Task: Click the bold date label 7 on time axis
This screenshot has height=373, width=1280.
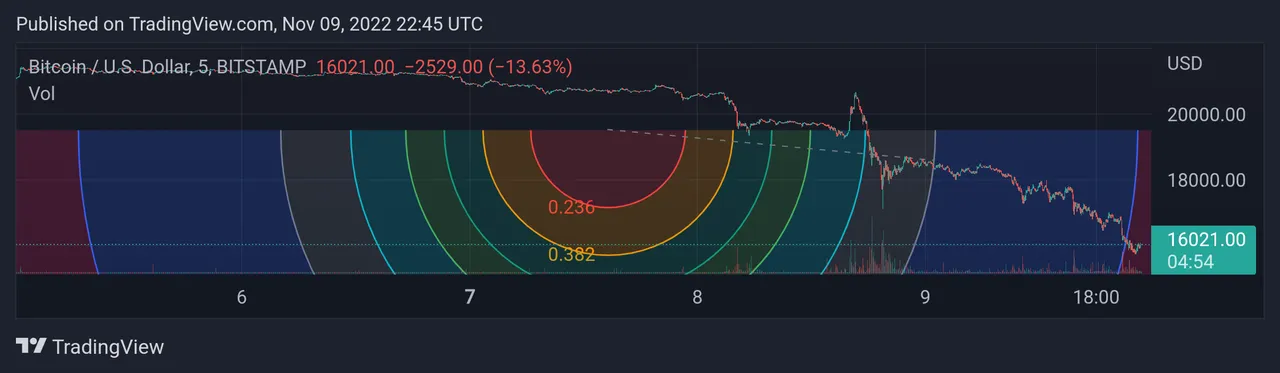Action: click(470, 297)
